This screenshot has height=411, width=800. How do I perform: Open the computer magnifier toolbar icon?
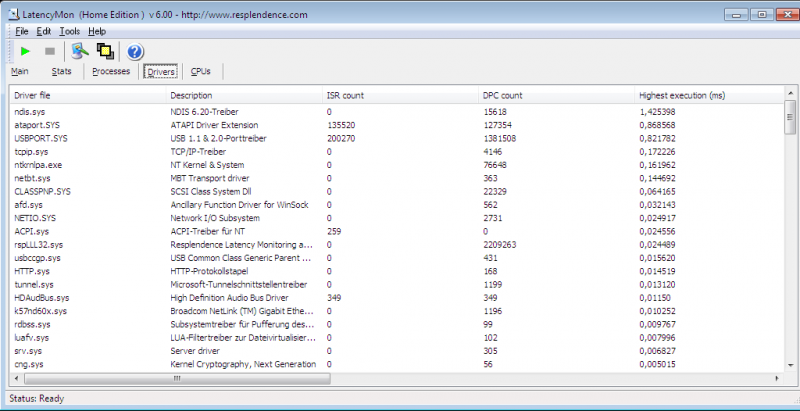coord(79,51)
